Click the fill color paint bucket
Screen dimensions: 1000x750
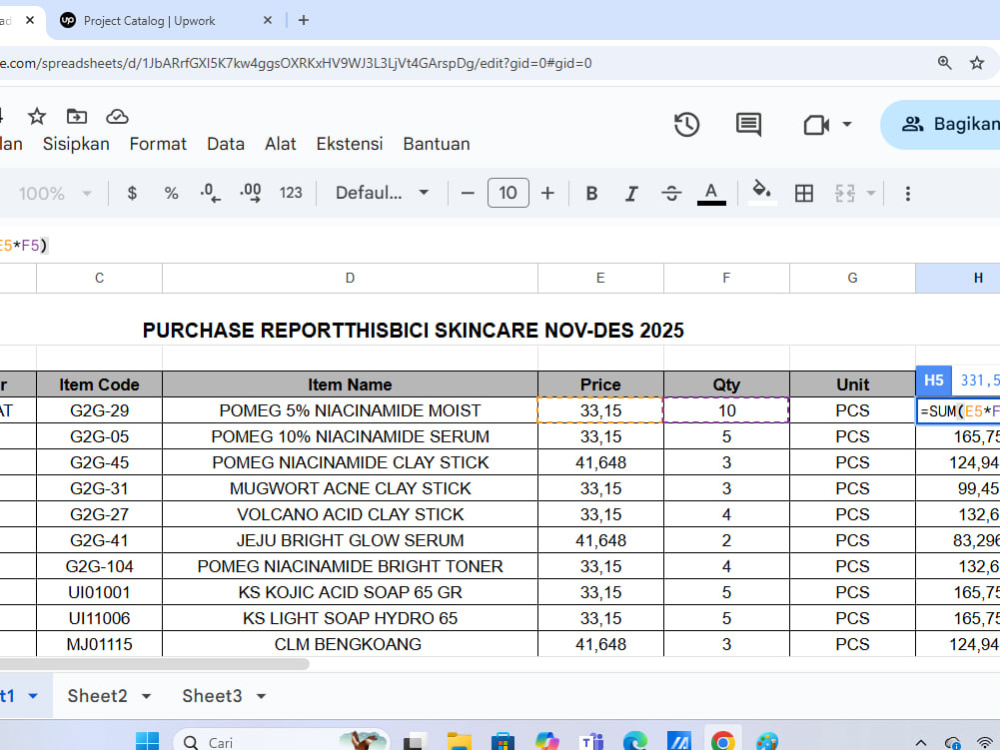762,193
